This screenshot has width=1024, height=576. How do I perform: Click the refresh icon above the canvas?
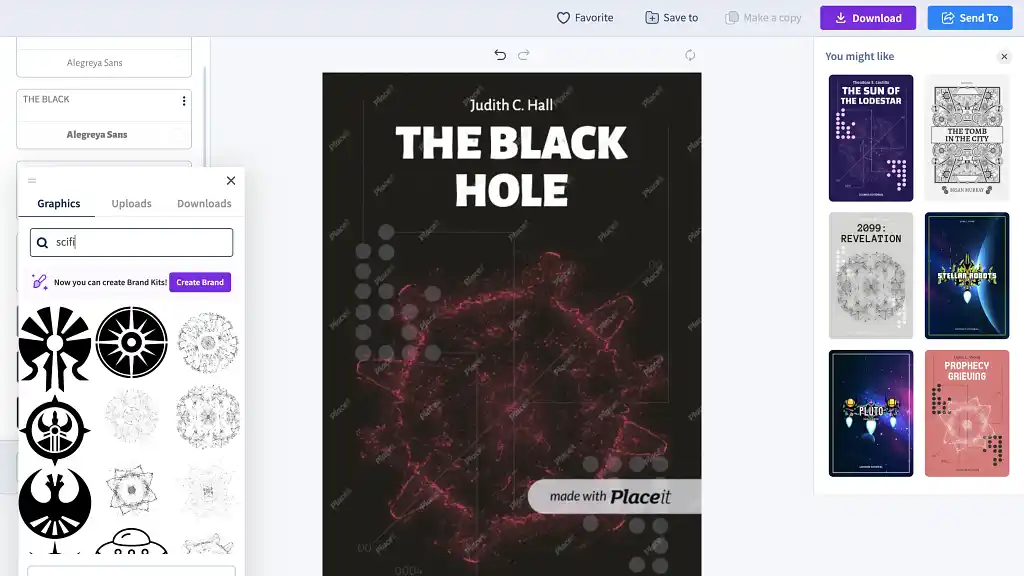[690, 55]
